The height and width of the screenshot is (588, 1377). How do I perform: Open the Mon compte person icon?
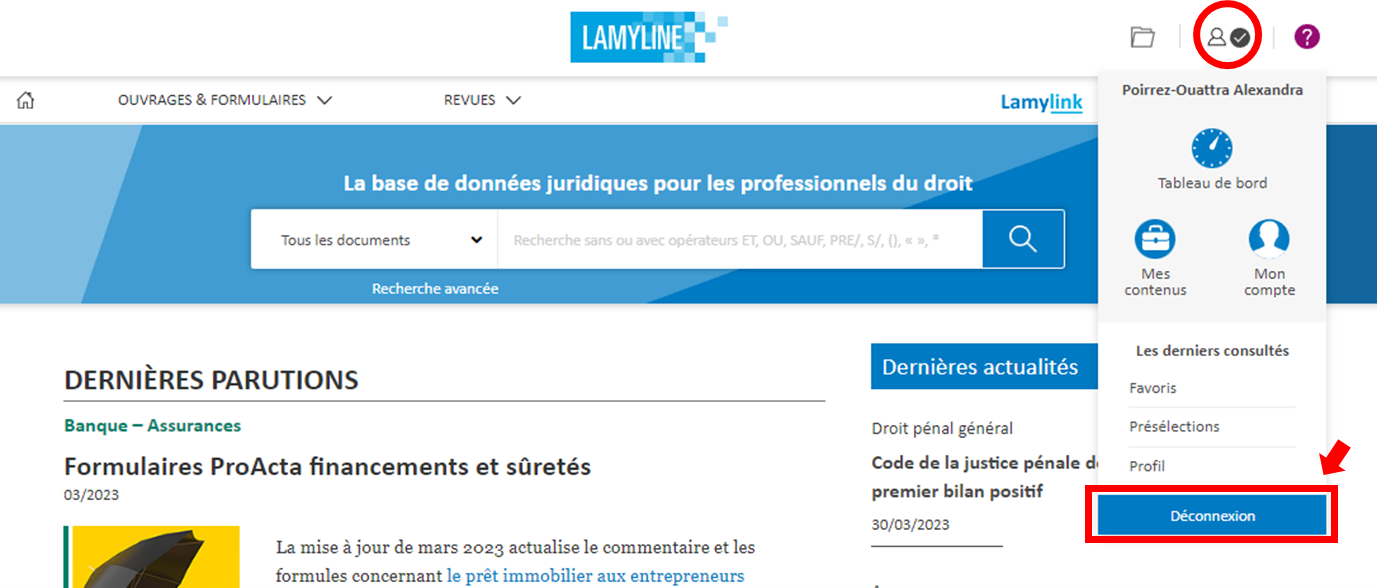tap(1269, 239)
